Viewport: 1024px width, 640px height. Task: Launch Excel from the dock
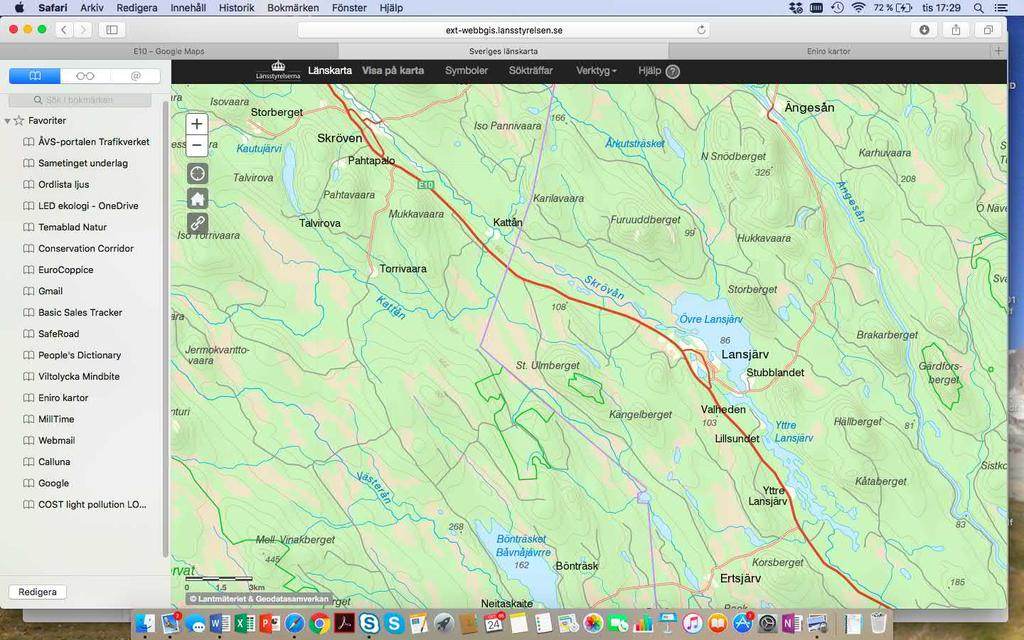[245, 624]
